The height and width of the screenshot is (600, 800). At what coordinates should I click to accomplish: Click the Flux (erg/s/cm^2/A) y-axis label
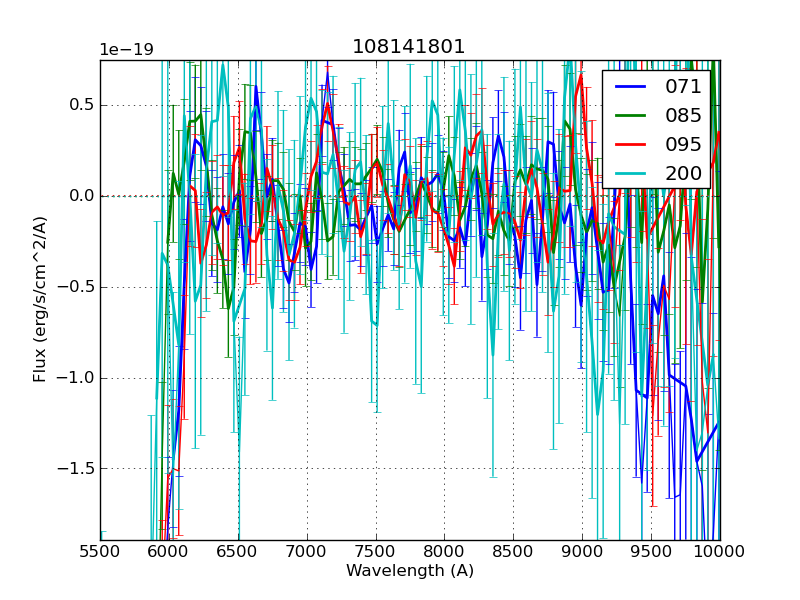(x=40, y=300)
